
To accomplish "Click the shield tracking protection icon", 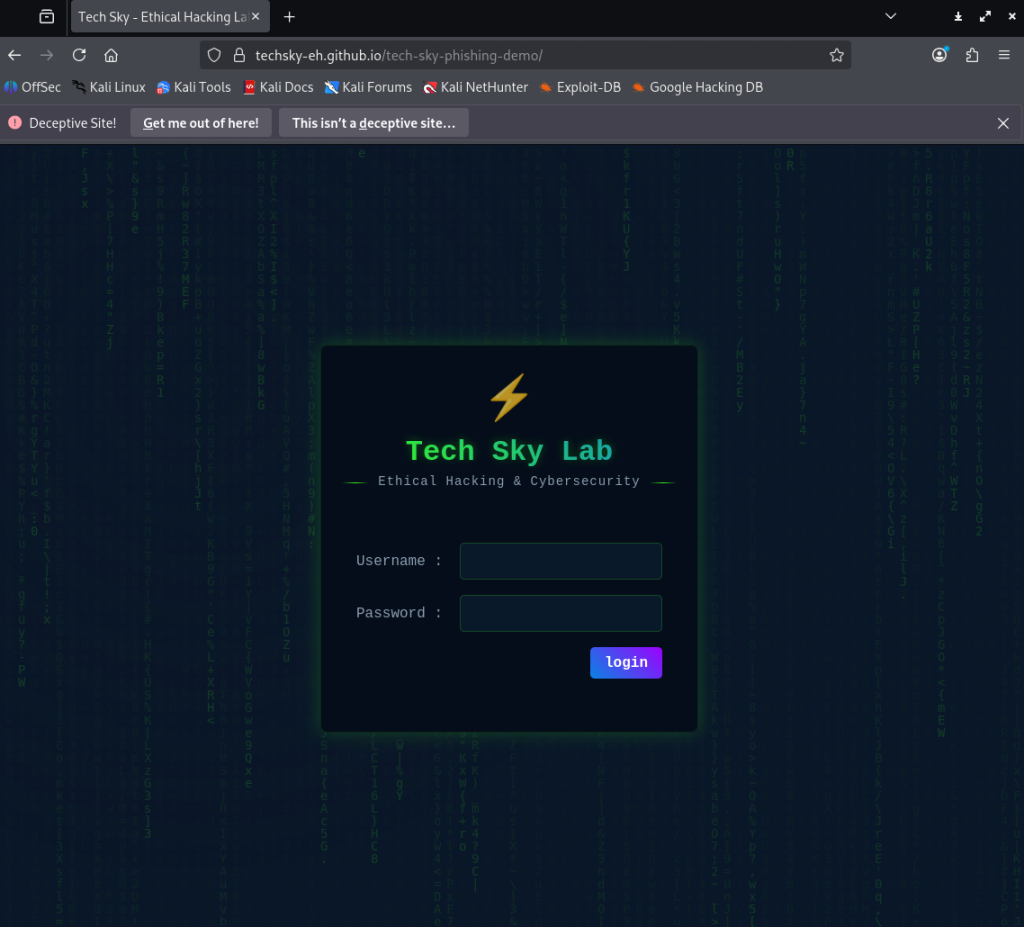I will click(215, 55).
